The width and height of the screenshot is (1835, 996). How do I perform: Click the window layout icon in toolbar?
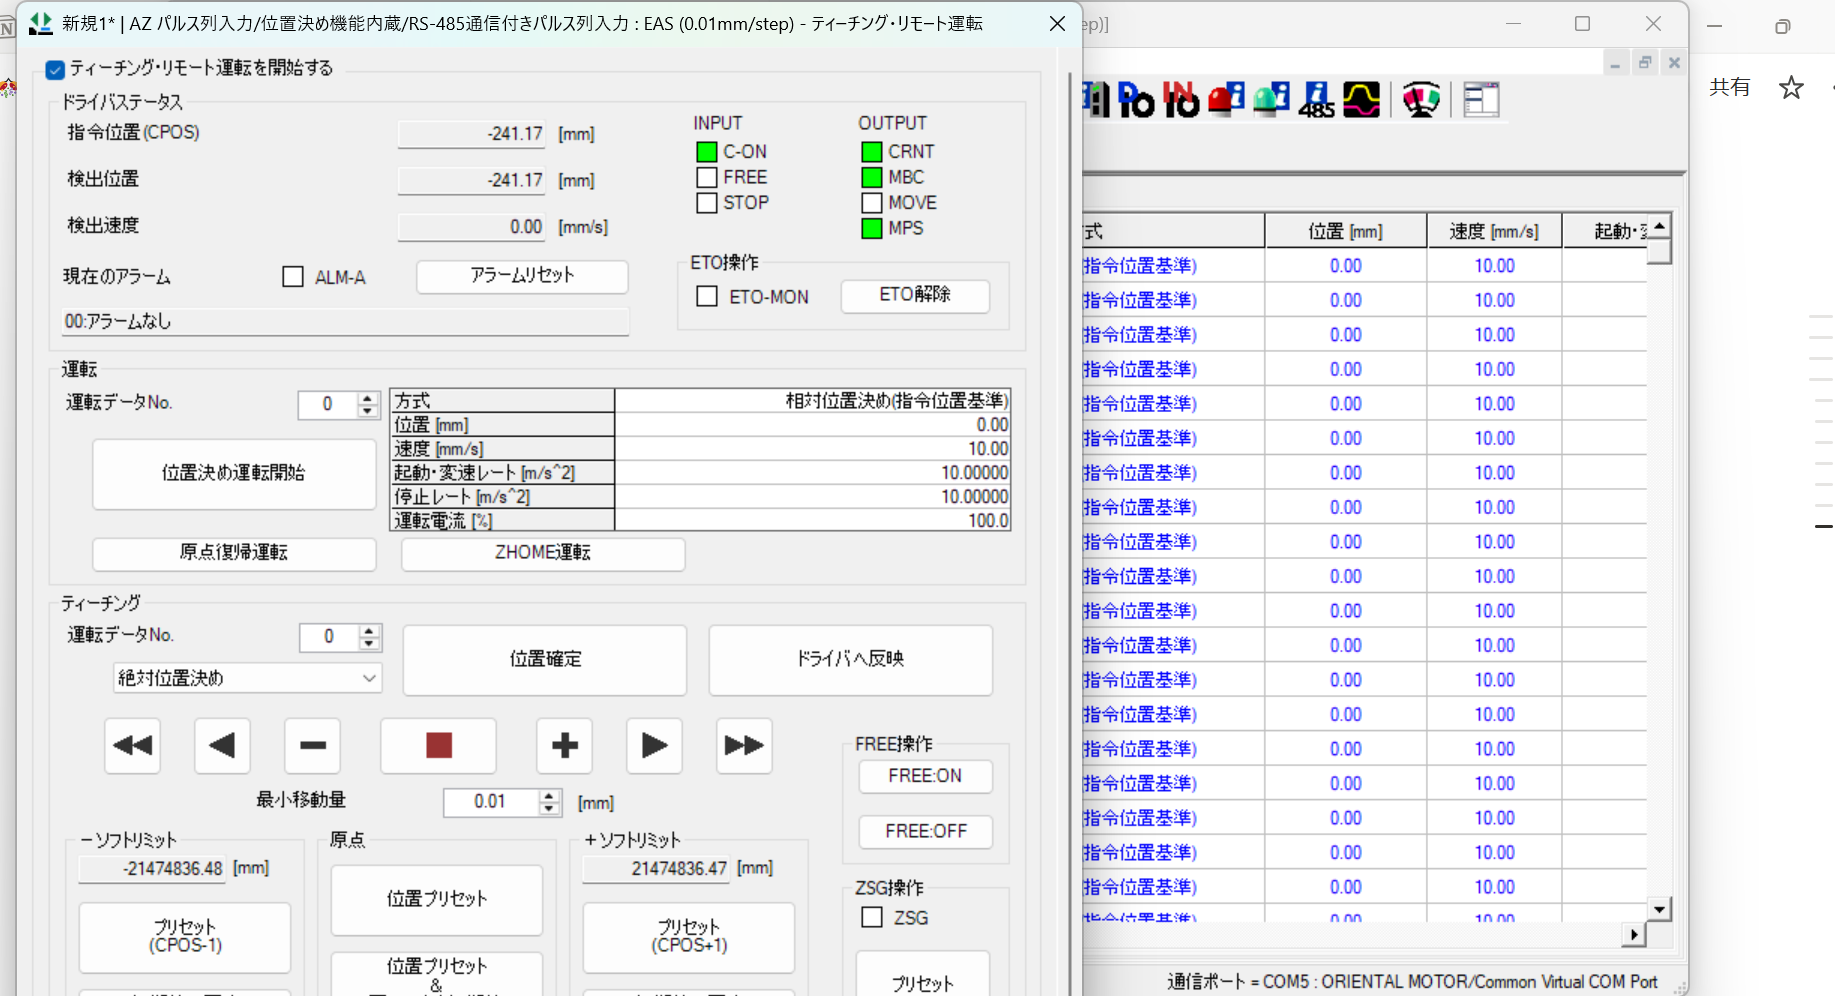pyautogui.click(x=1481, y=100)
